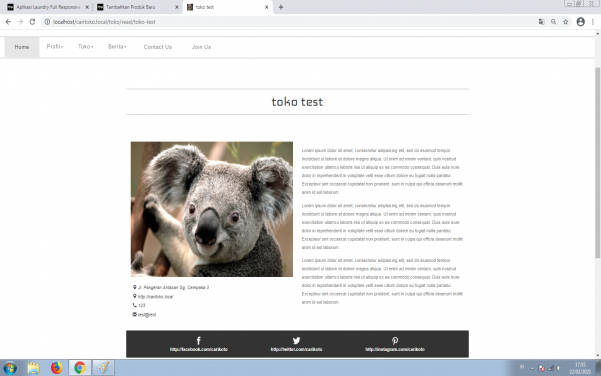
Task: Click the Jl. Pangeran Antasari address text
Action: pos(173,287)
